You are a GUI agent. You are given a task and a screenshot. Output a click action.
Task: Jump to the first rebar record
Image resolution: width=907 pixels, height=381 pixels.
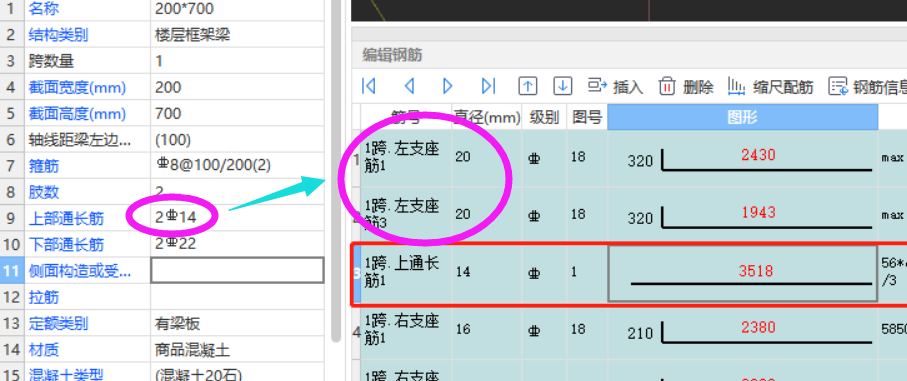(368, 86)
